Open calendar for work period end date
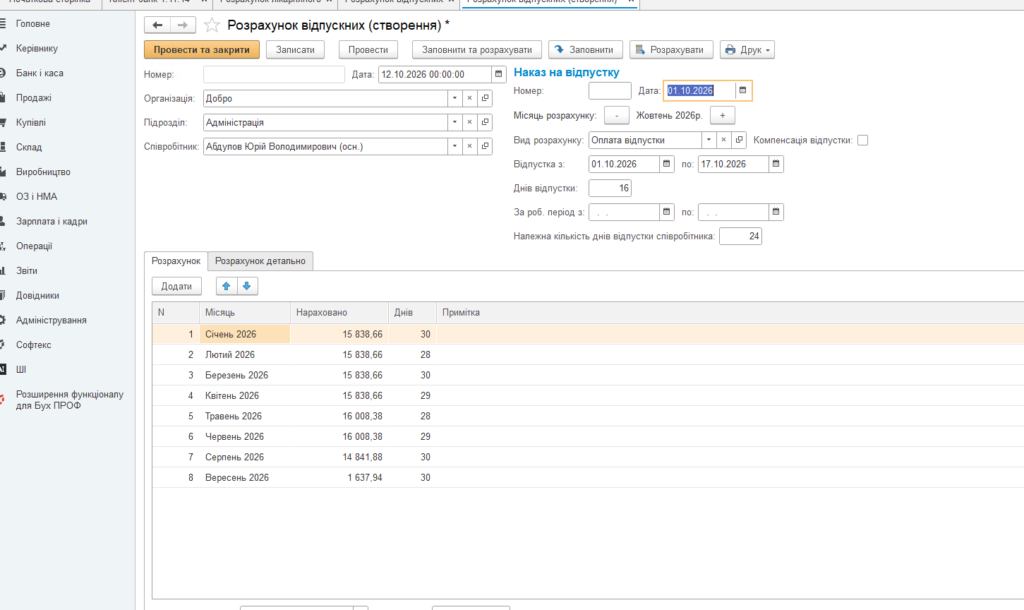This screenshot has height=610, width=1024. point(776,212)
